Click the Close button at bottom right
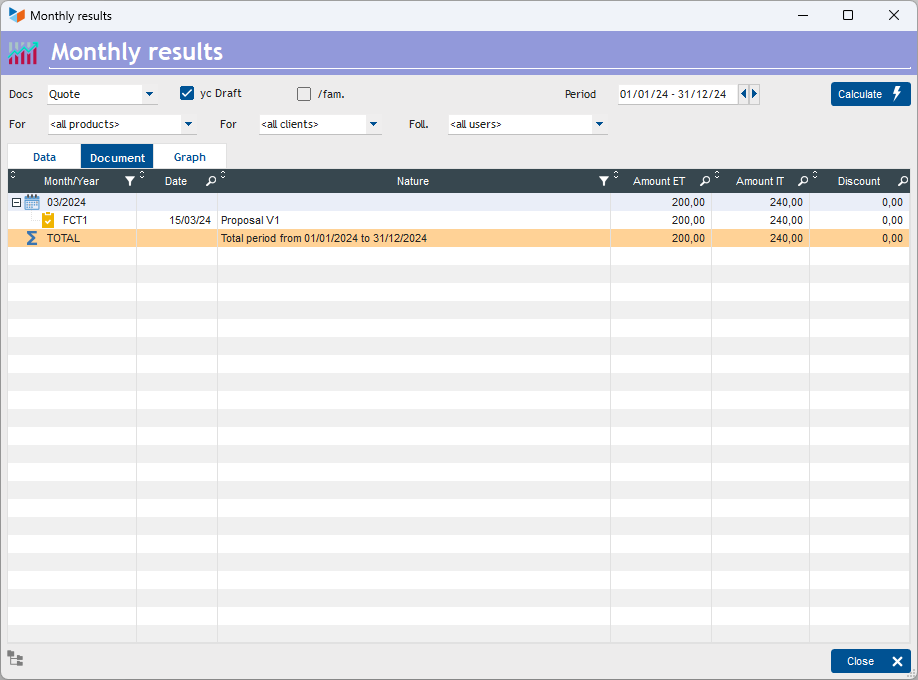918x680 pixels. [x=870, y=661]
